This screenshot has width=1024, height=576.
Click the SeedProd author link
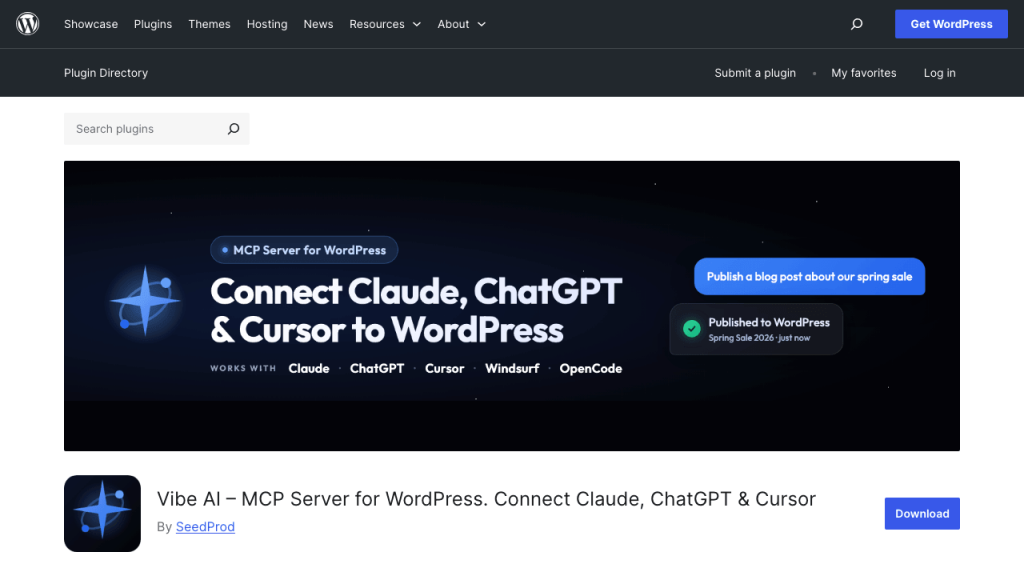point(205,526)
